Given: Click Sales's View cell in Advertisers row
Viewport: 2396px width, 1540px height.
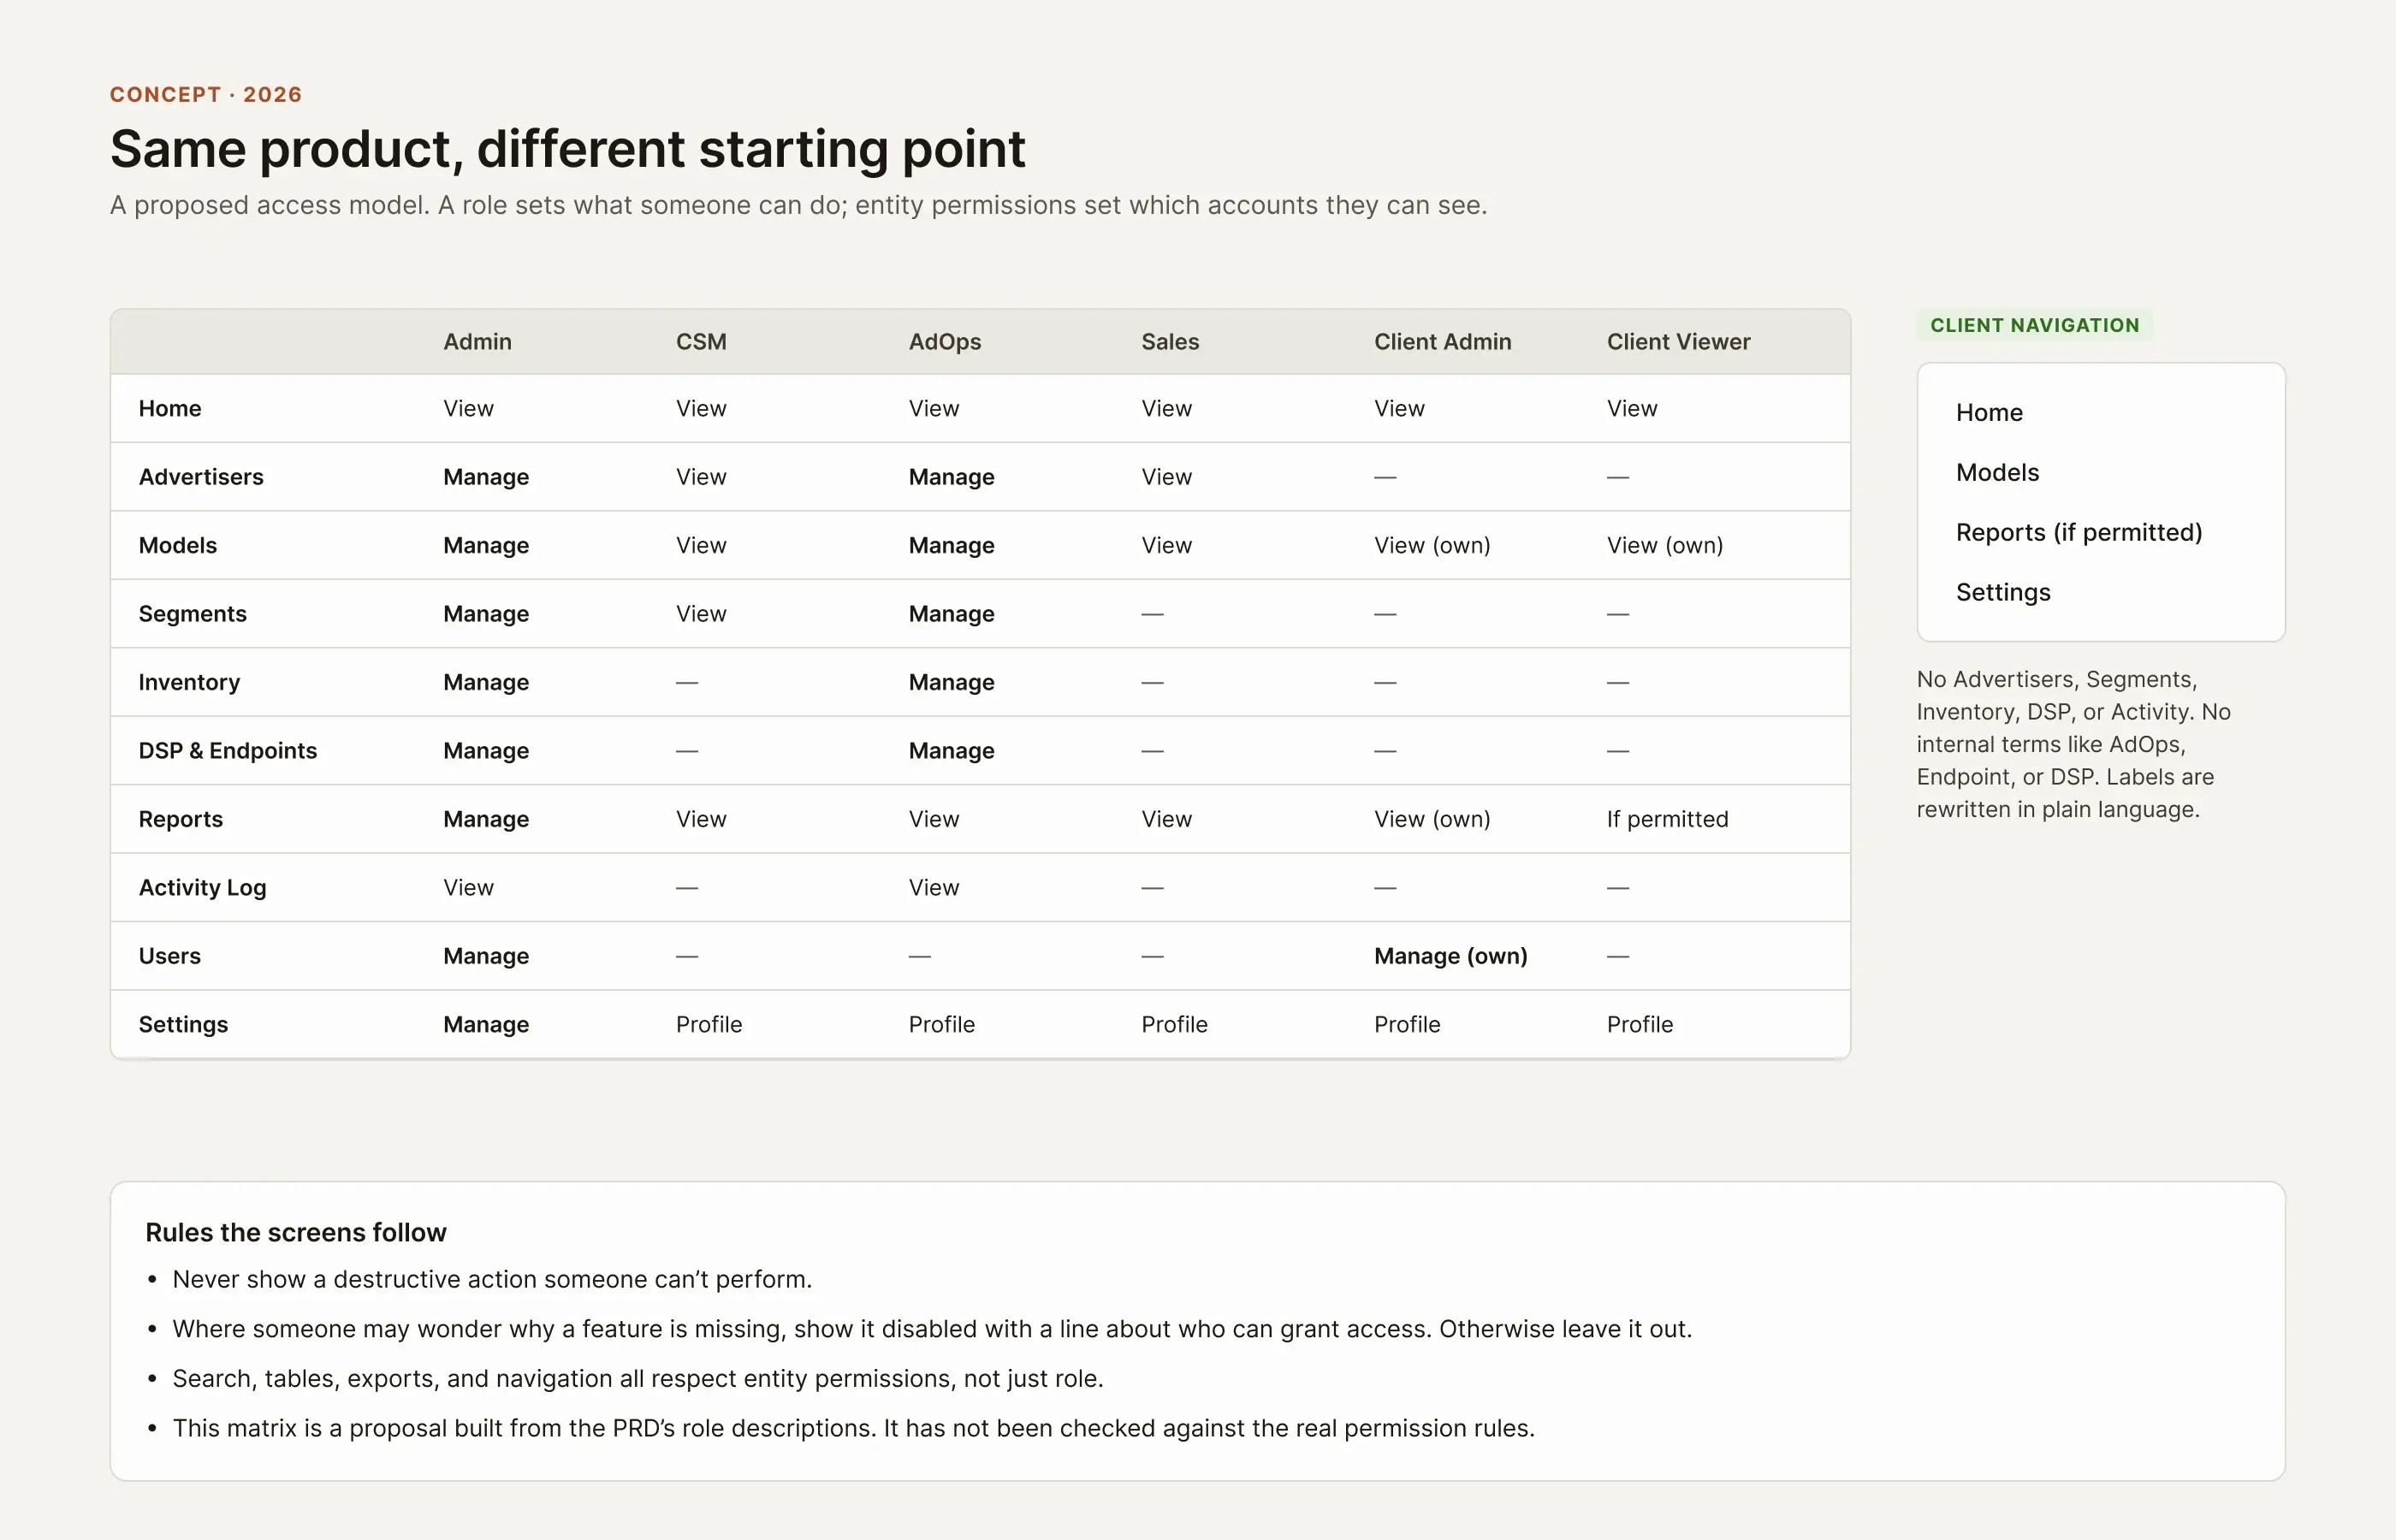Looking at the screenshot, I should 1166,476.
